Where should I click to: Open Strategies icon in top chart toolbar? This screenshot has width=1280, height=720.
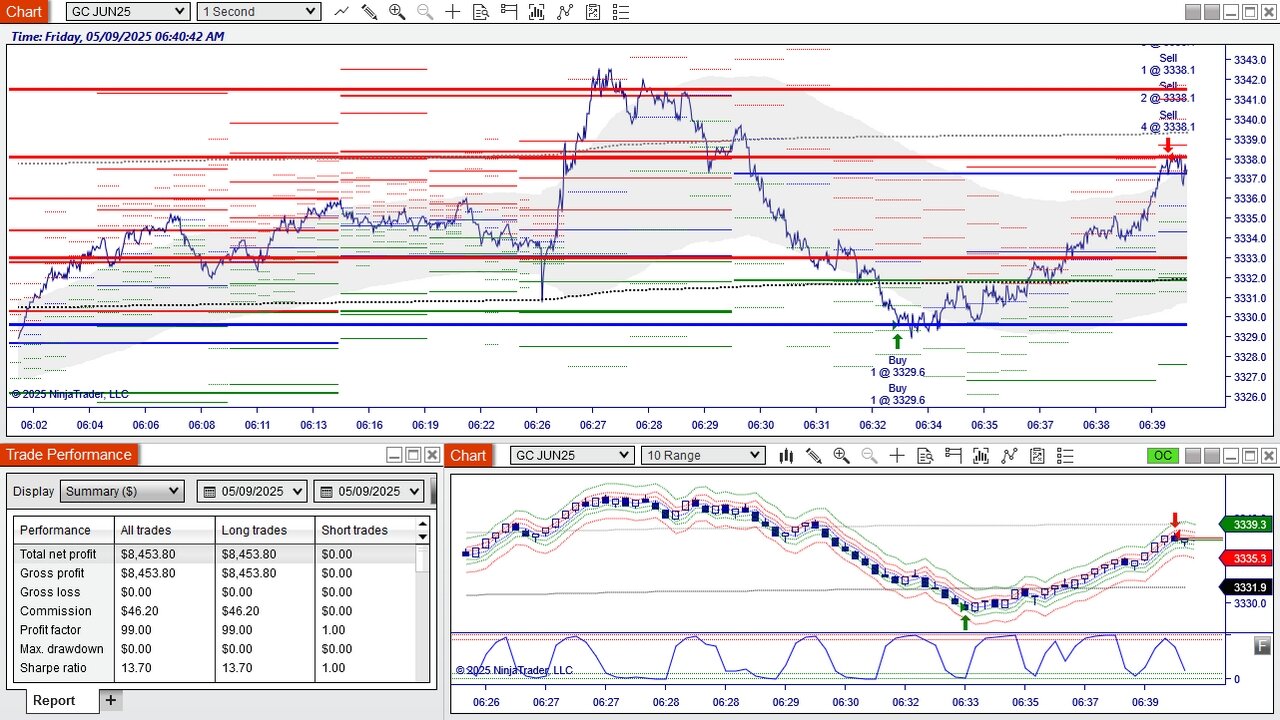593,12
